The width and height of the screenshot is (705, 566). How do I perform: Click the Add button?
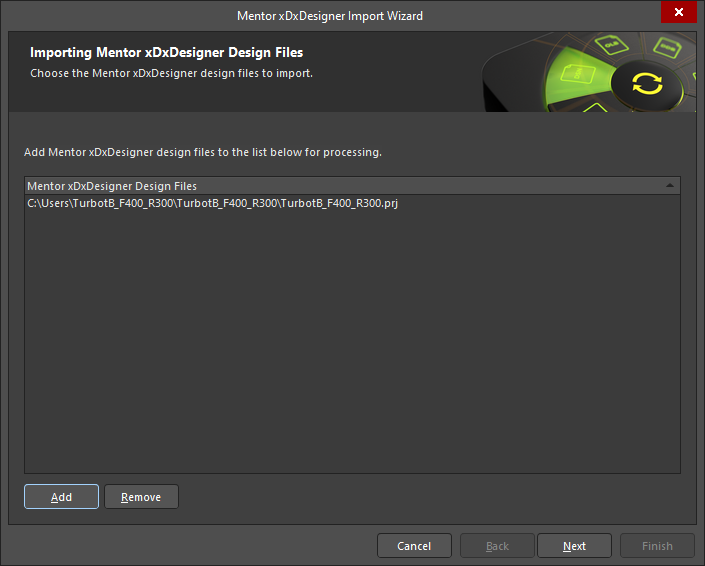[61, 497]
